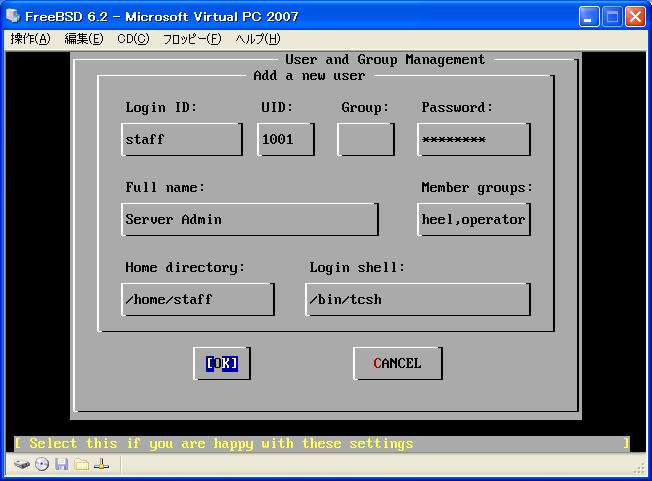Open the CD(C) menu

click(133, 39)
